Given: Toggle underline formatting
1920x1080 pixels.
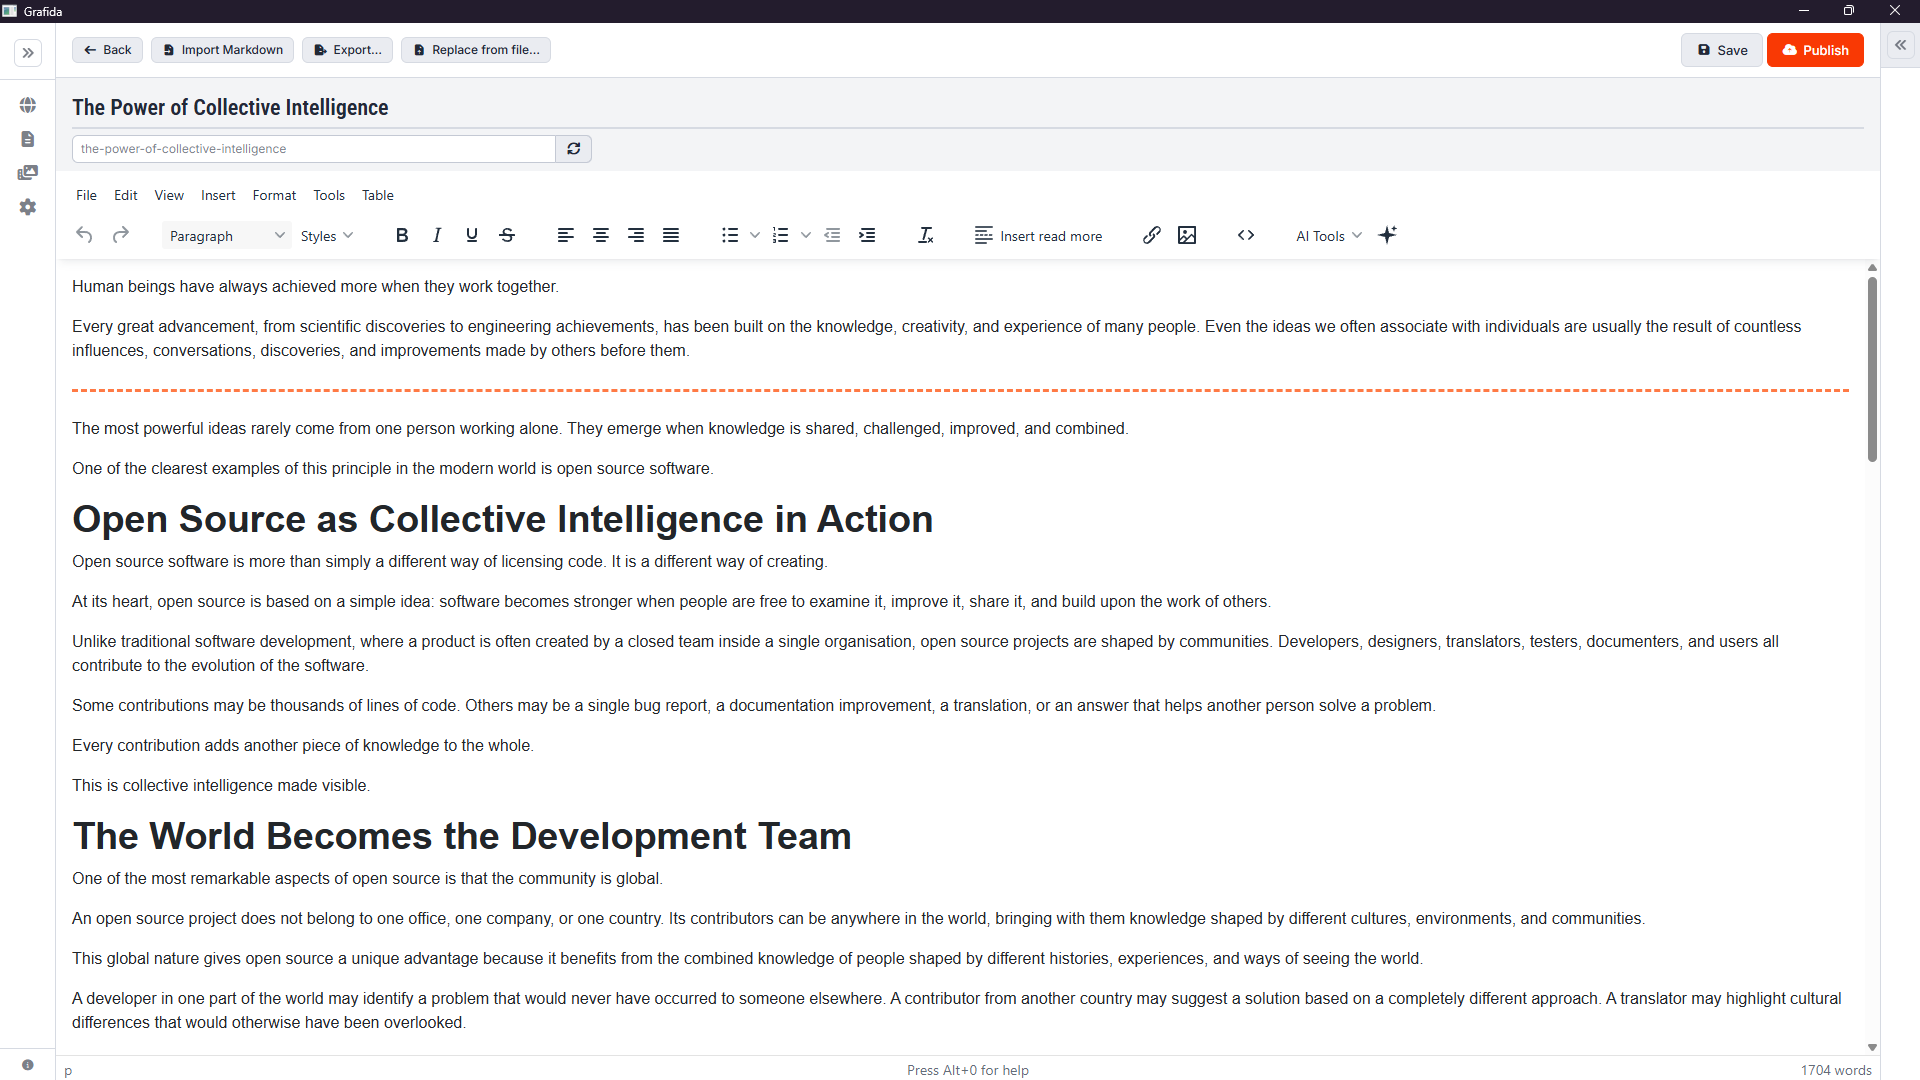Looking at the screenshot, I should (472, 235).
